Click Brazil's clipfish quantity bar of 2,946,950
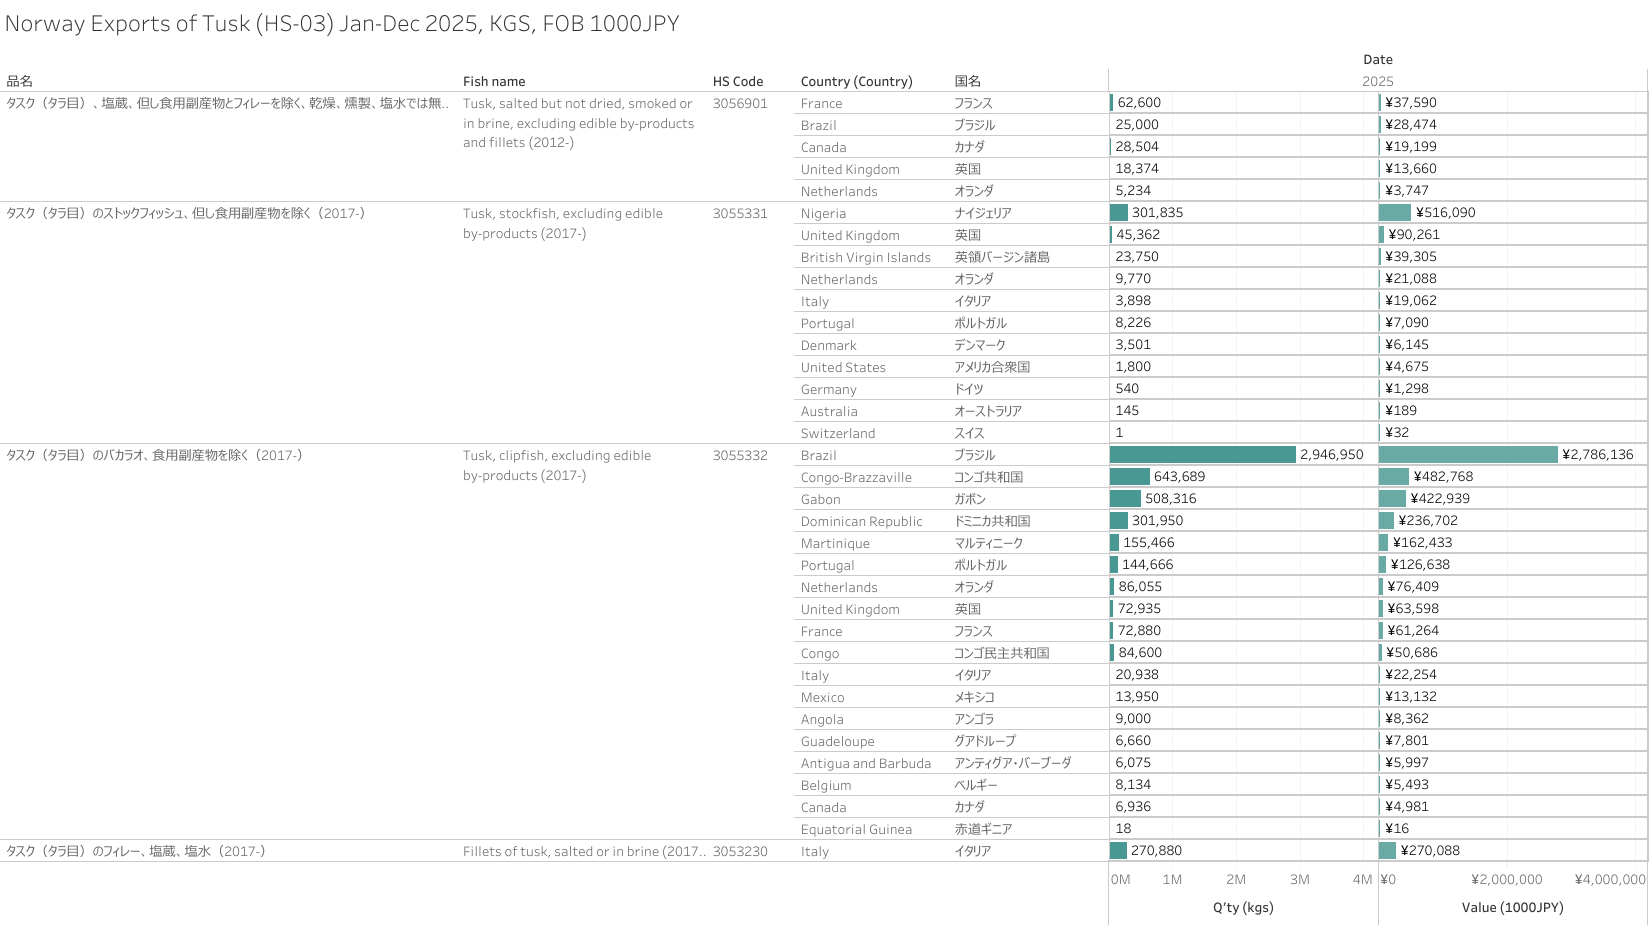The width and height of the screenshot is (1650, 925). [1202, 455]
